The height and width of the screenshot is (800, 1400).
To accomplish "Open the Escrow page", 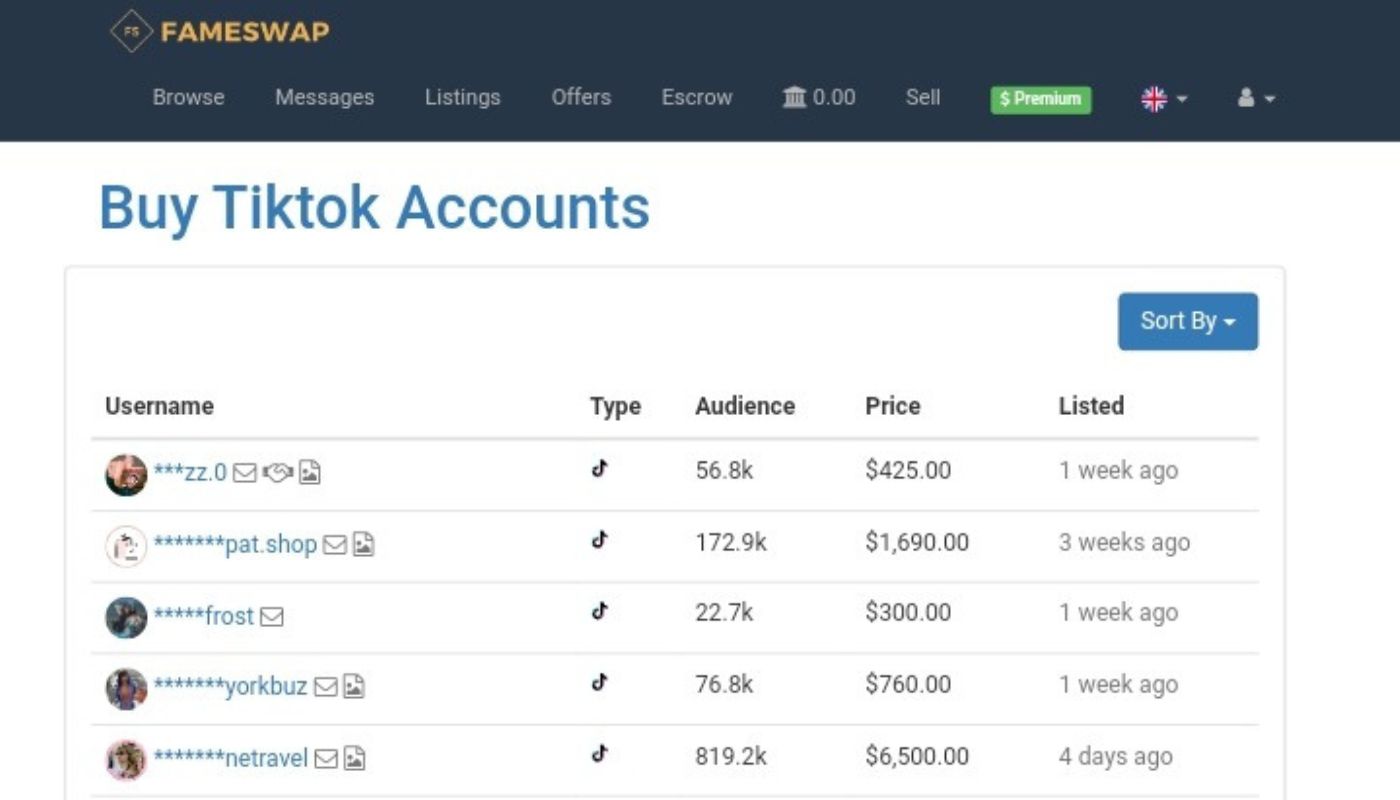I will (x=696, y=97).
